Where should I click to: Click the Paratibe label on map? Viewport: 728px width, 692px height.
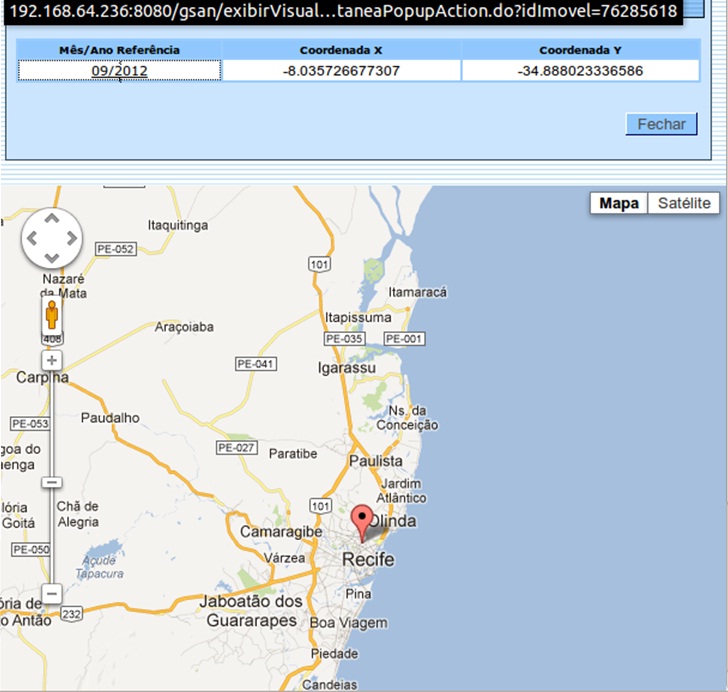click(293, 453)
